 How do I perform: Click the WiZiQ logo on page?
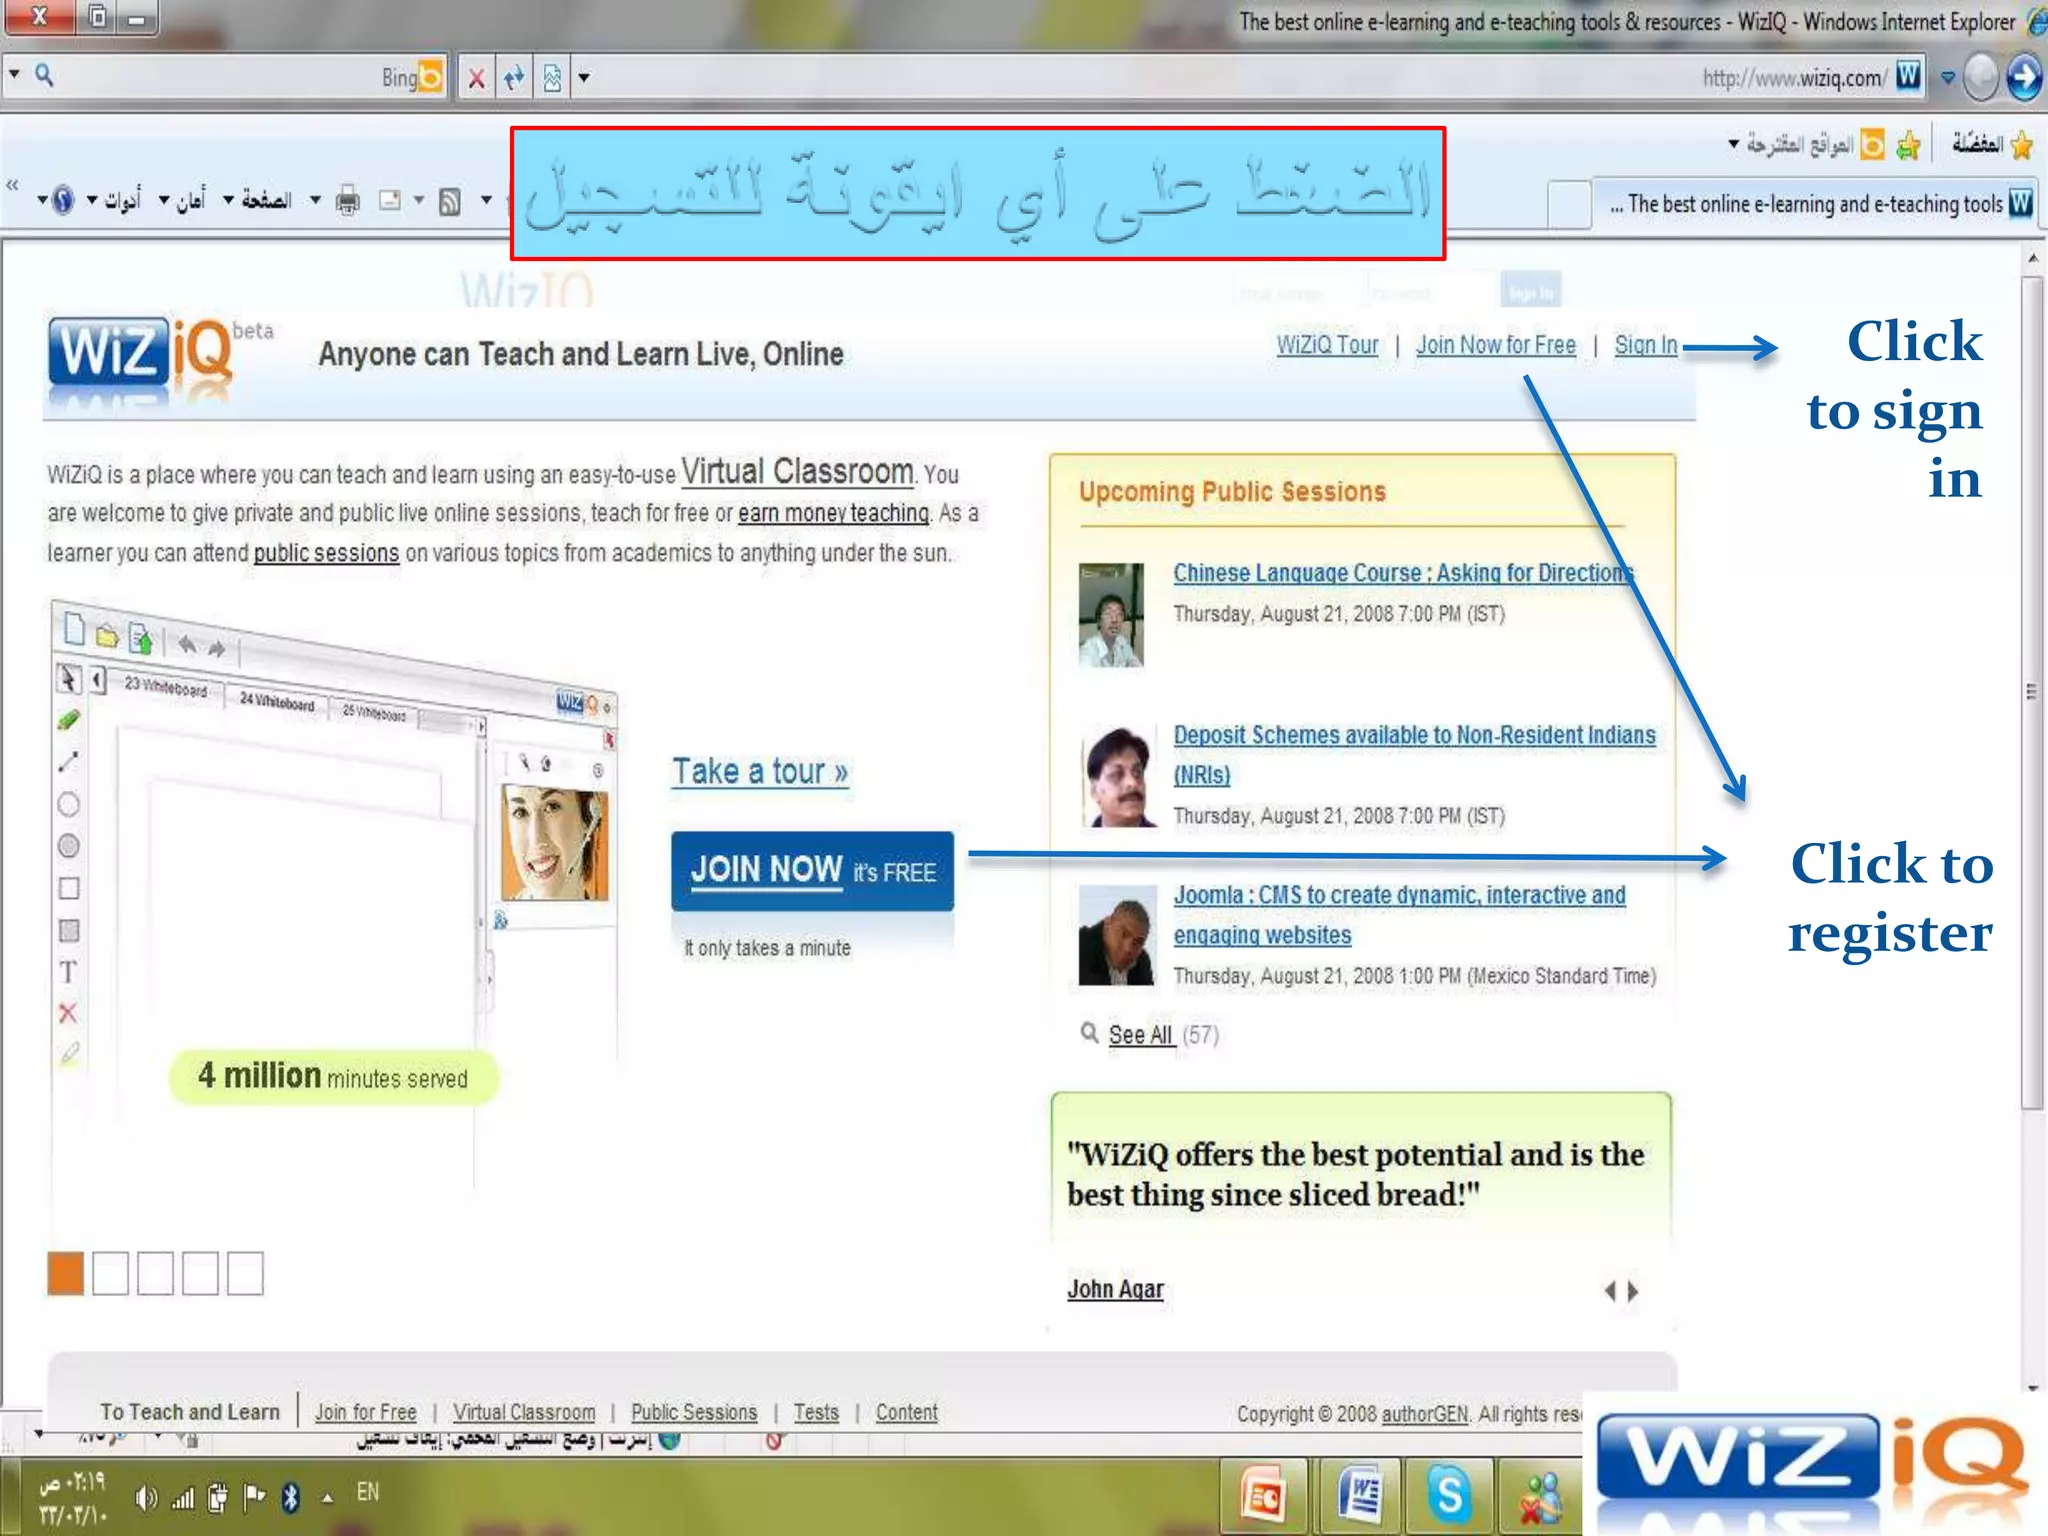(x=140, y=353)
